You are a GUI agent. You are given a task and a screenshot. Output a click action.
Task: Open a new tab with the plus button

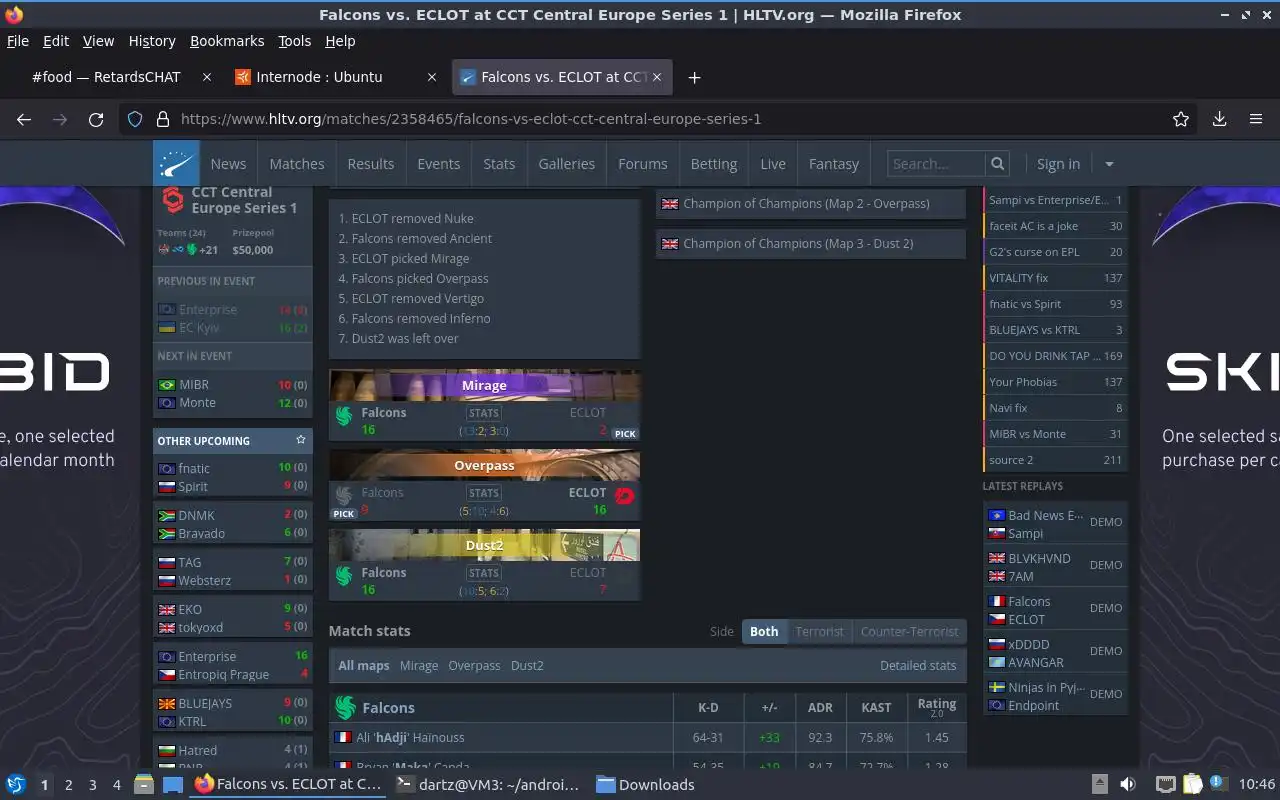click(x=694, y=77)
